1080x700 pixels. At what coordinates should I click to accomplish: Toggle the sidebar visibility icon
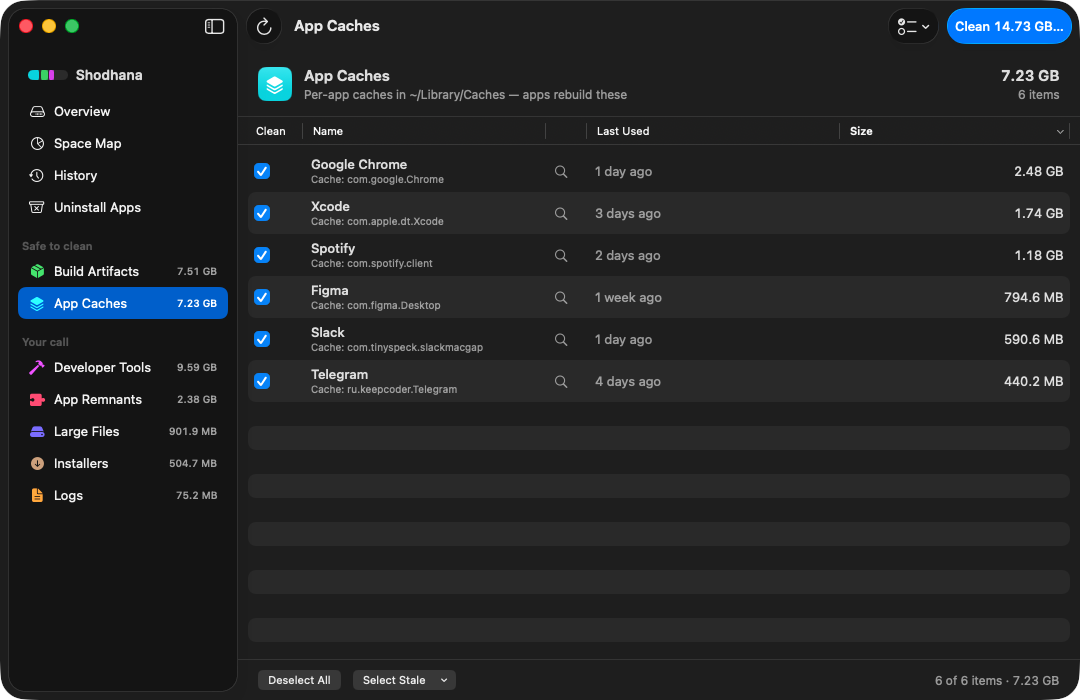click(x=214, y=26)
